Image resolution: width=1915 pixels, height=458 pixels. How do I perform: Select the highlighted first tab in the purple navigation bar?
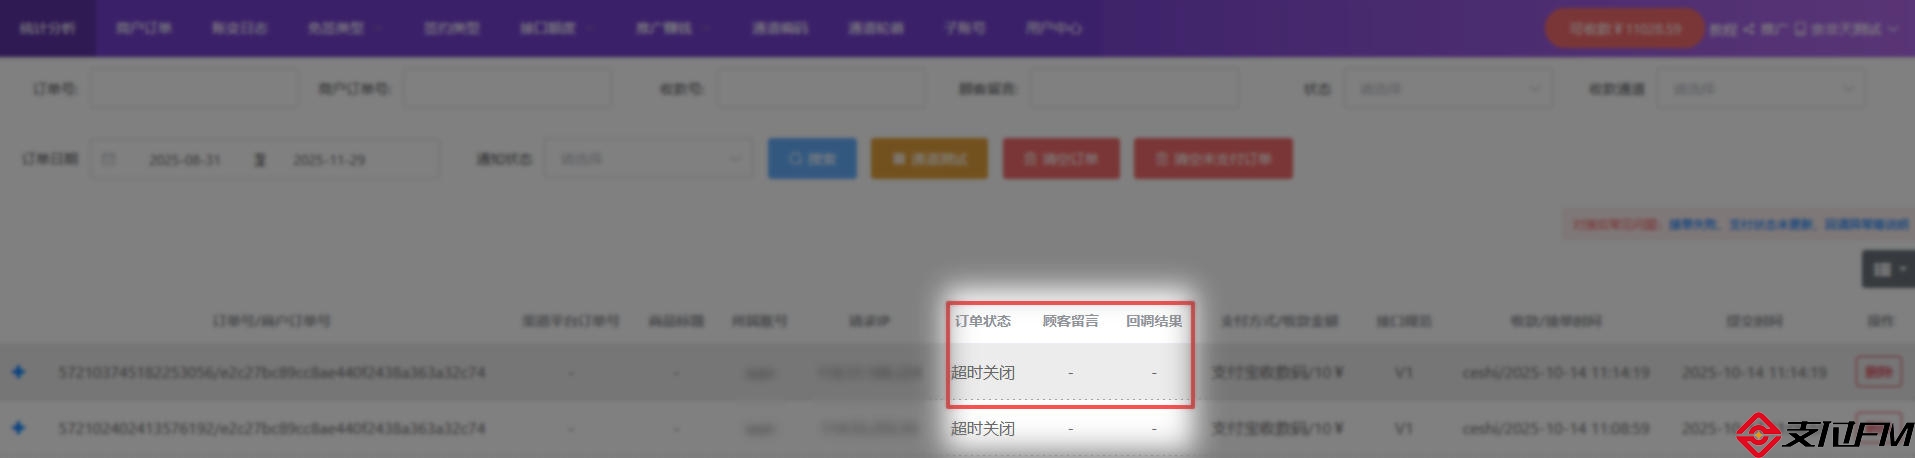click(x=48, y=28)
